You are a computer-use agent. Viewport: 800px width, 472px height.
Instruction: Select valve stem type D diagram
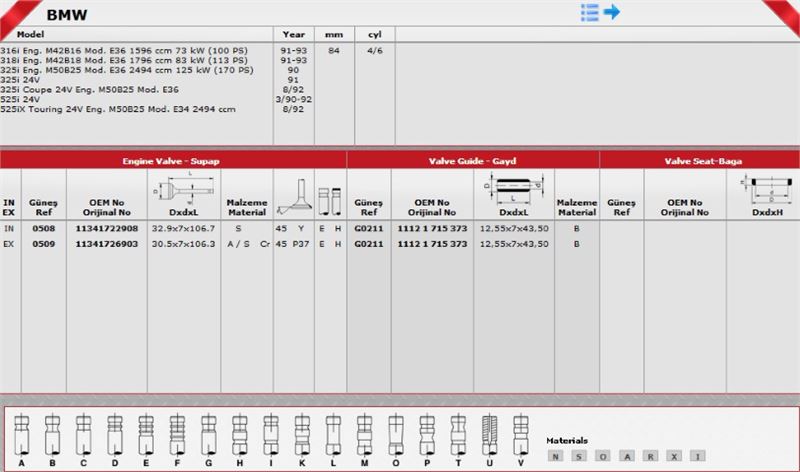[115, 435]
